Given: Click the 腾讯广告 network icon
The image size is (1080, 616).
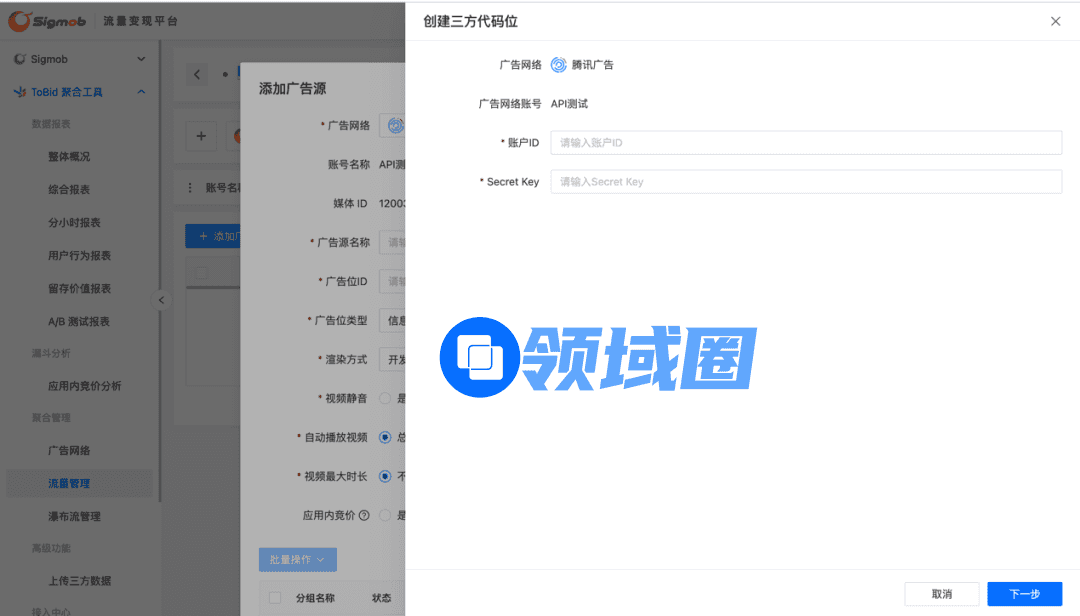Looking at the screenshot, I should click(x=559, y=65).
